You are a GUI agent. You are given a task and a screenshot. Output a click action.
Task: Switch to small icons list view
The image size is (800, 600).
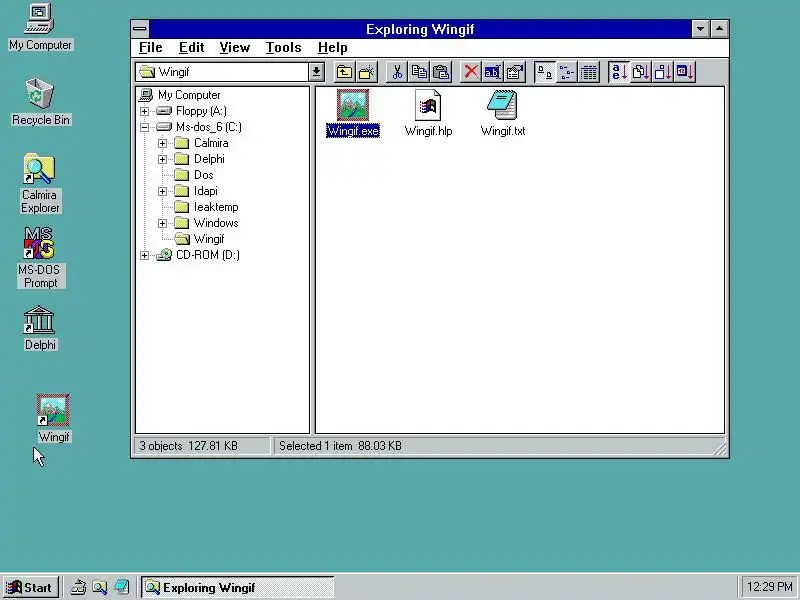[566, 72]
